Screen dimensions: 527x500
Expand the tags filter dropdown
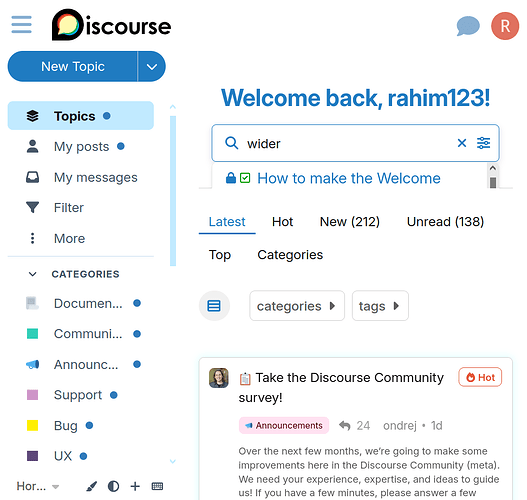380,306
